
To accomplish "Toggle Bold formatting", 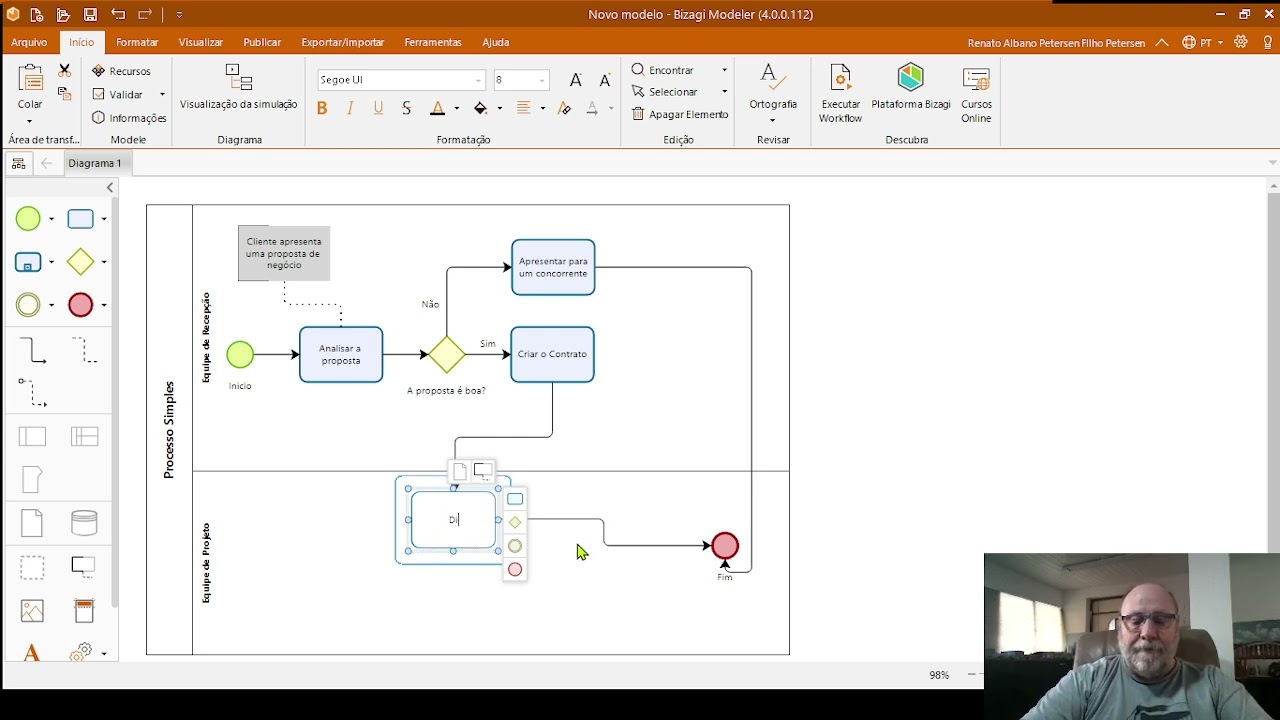I will 322,108.
